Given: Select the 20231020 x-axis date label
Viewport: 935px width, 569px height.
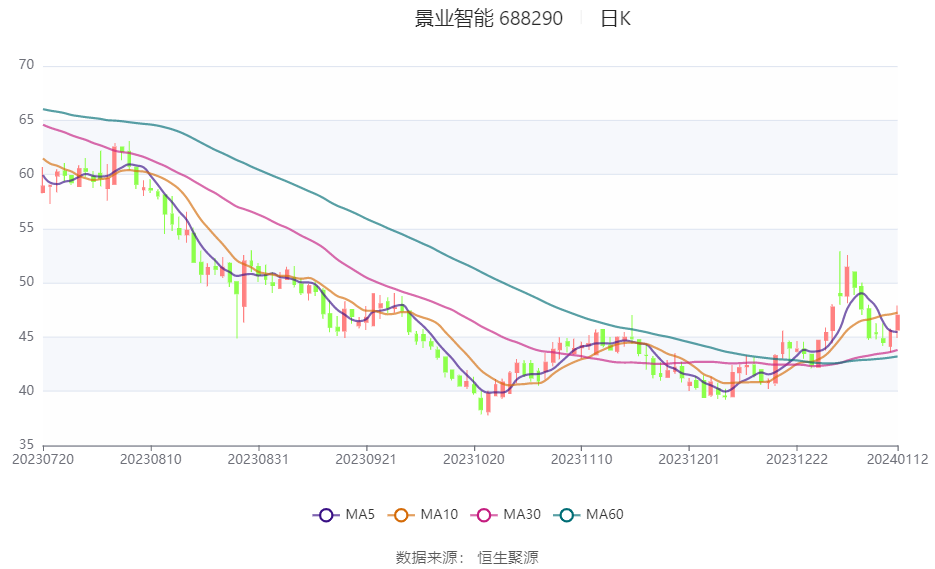Looking at the screenshot, I should coord(474,459).
